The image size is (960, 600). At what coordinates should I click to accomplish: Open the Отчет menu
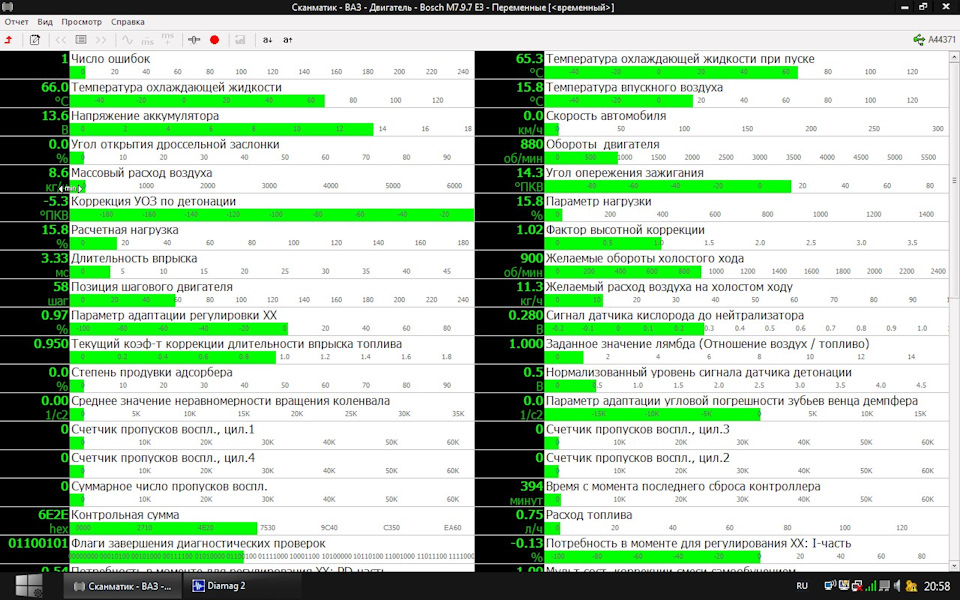17,21
